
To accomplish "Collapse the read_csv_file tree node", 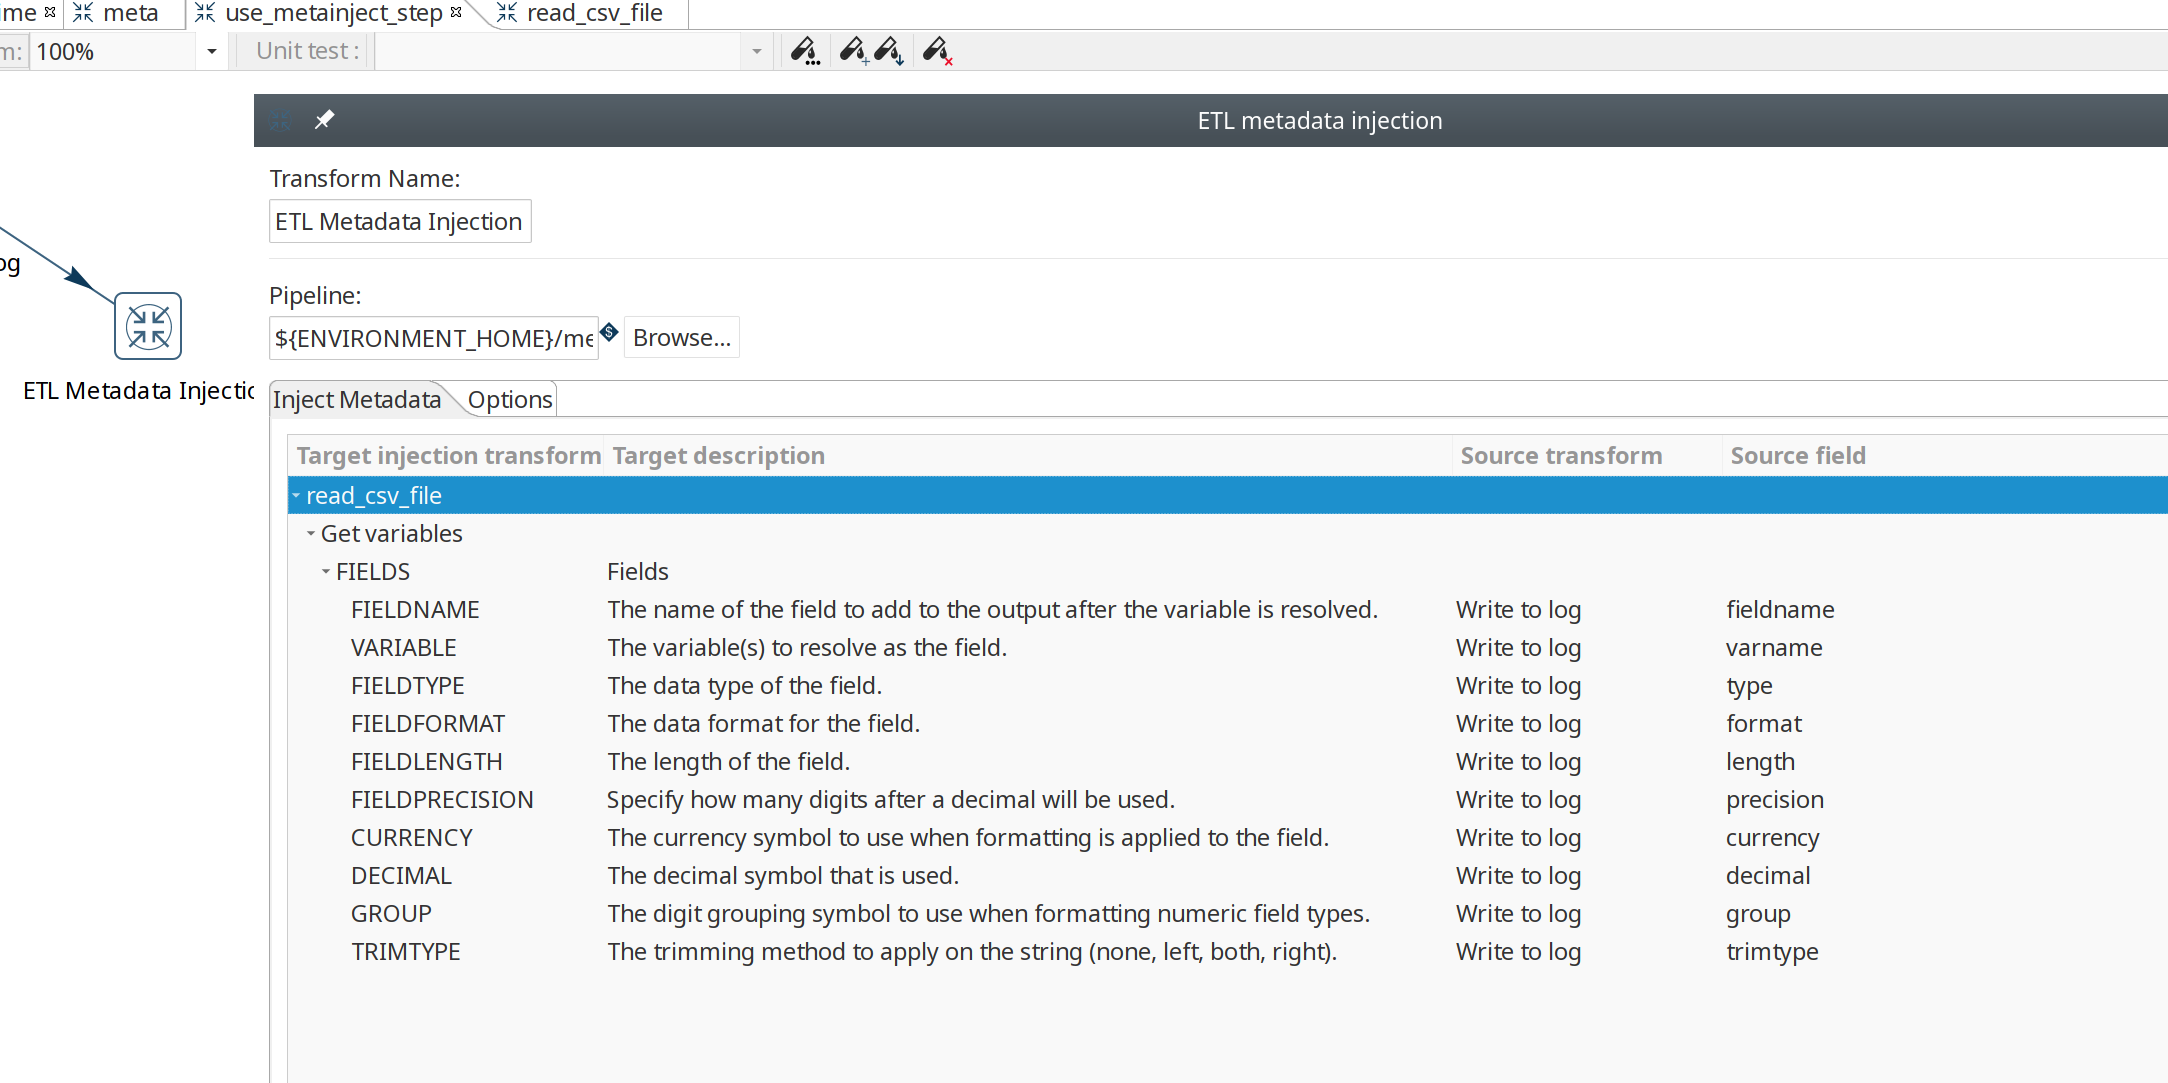I will point(296,495).
